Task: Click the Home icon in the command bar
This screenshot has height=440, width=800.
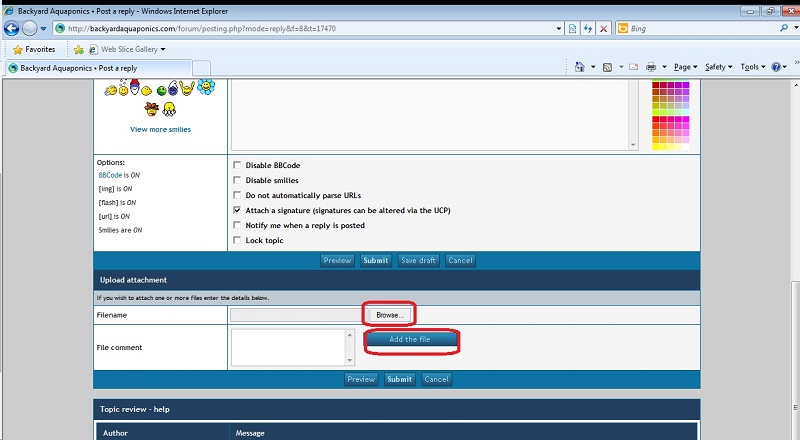Action: pyautogui.click(x=581, y=67)
